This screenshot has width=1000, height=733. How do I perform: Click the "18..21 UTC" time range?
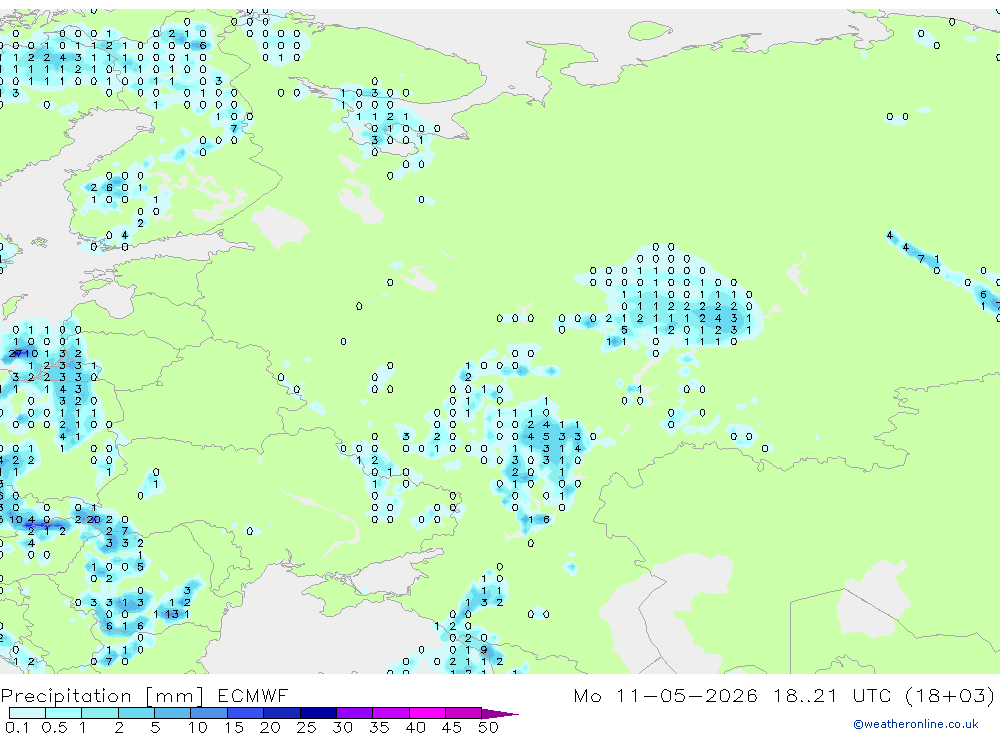point(830,695)
